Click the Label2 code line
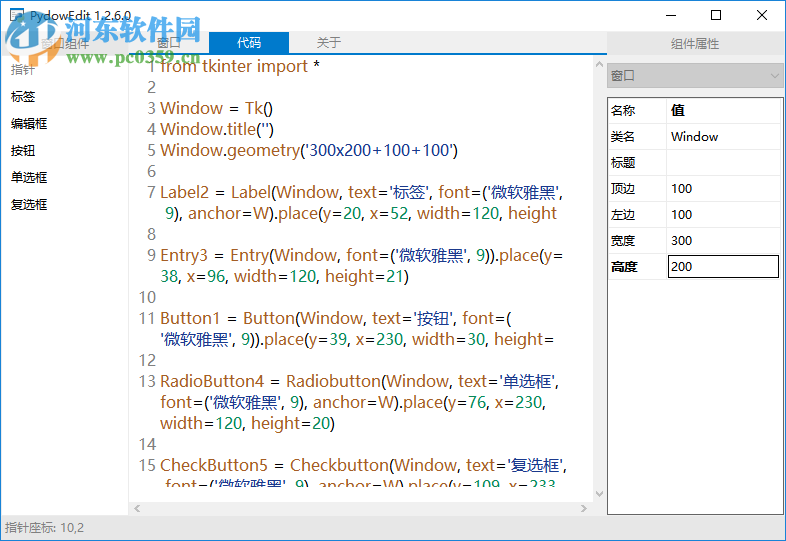The height and width of the screenshot is (541, 786). 361,203
